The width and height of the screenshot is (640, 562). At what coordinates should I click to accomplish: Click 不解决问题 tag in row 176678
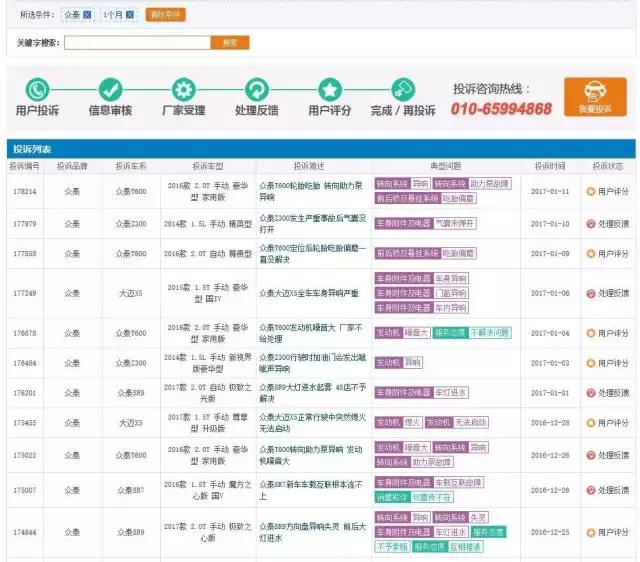tap(488, 332)
